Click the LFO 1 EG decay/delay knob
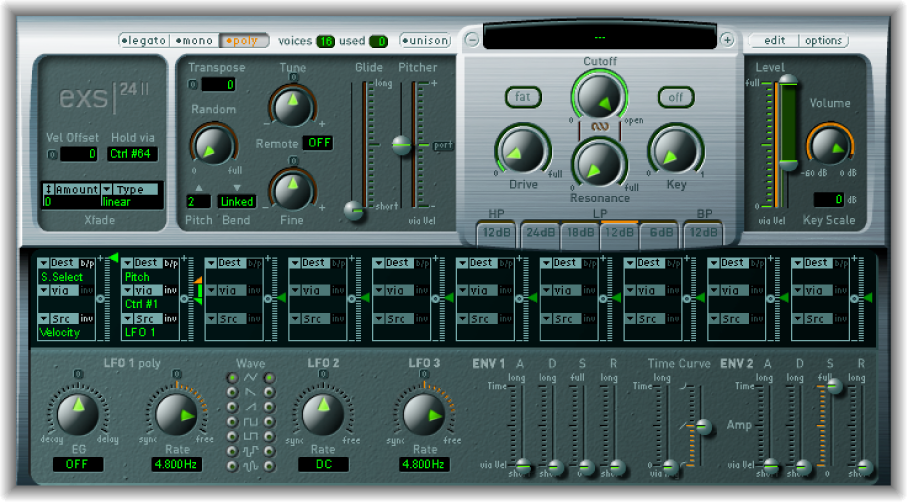 pyautogui.click(x=78, y=413)
